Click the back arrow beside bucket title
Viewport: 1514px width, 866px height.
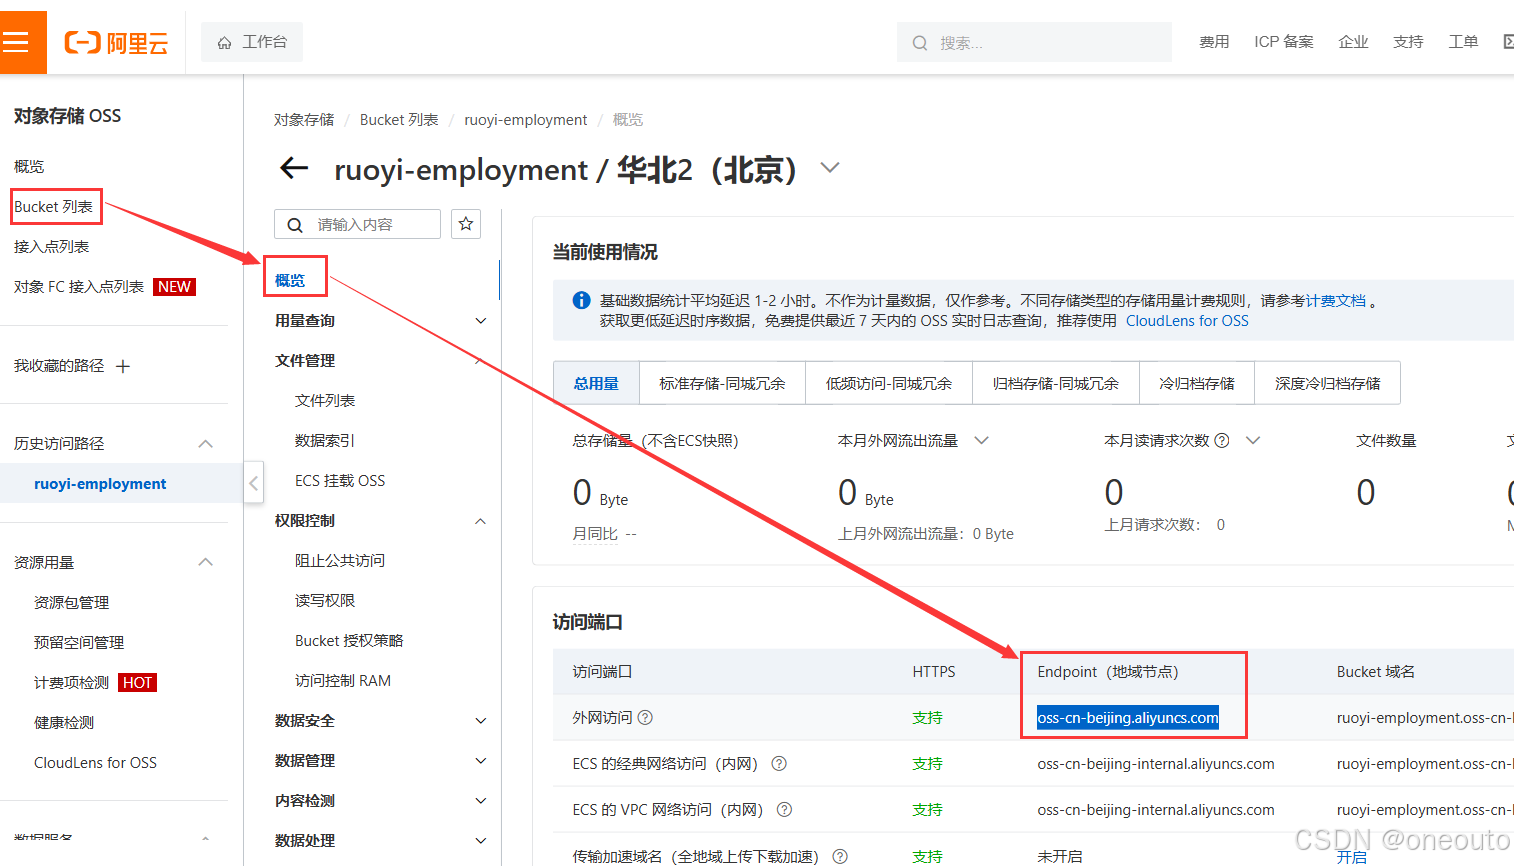point(294,168)
